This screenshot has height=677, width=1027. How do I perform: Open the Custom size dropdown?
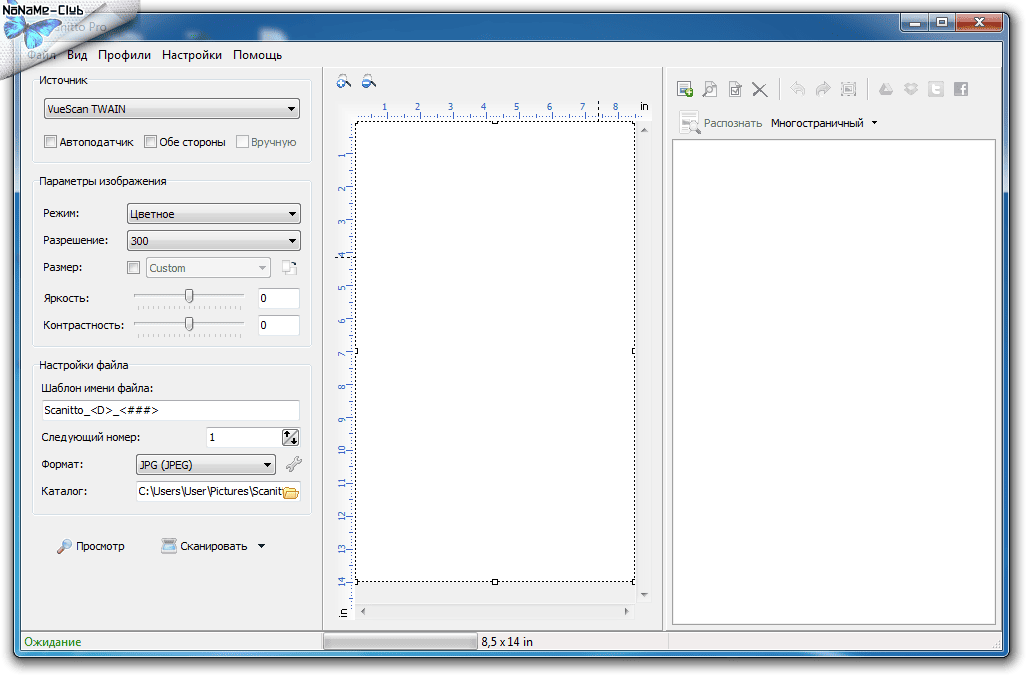208,268
